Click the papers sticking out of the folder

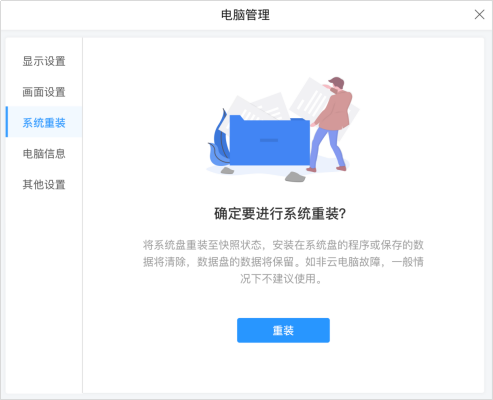(x=260, y=107)
